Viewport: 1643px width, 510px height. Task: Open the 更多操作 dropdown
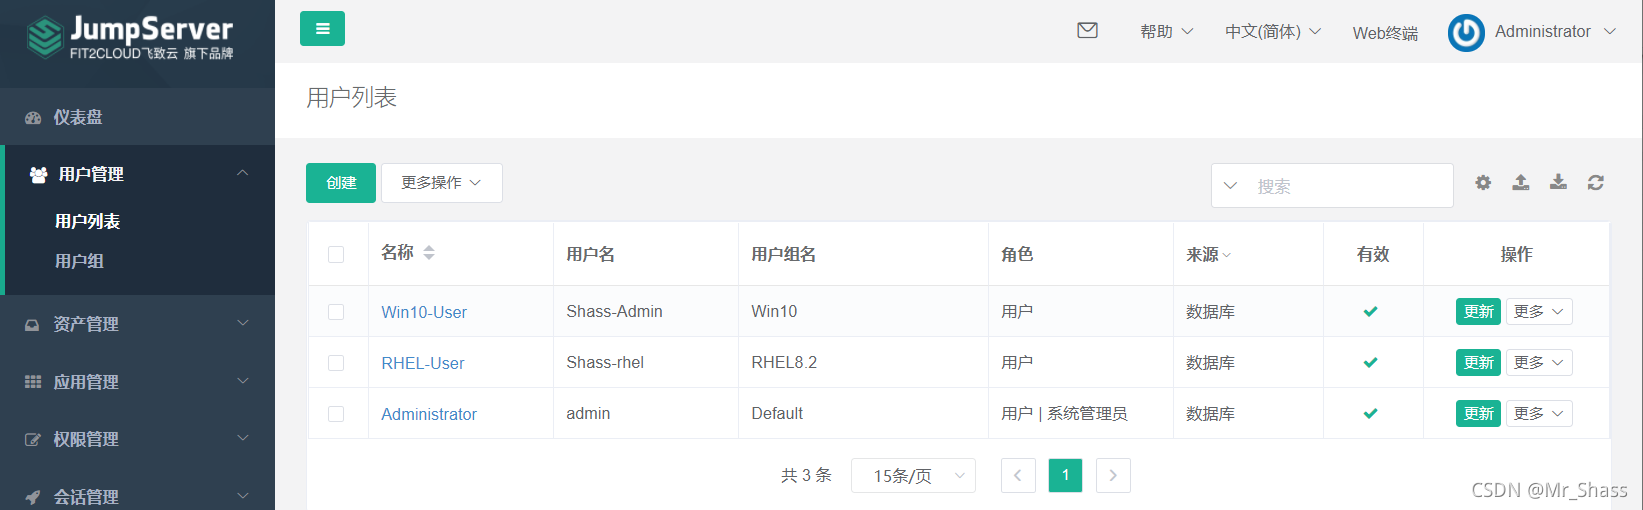pos(442,183)
